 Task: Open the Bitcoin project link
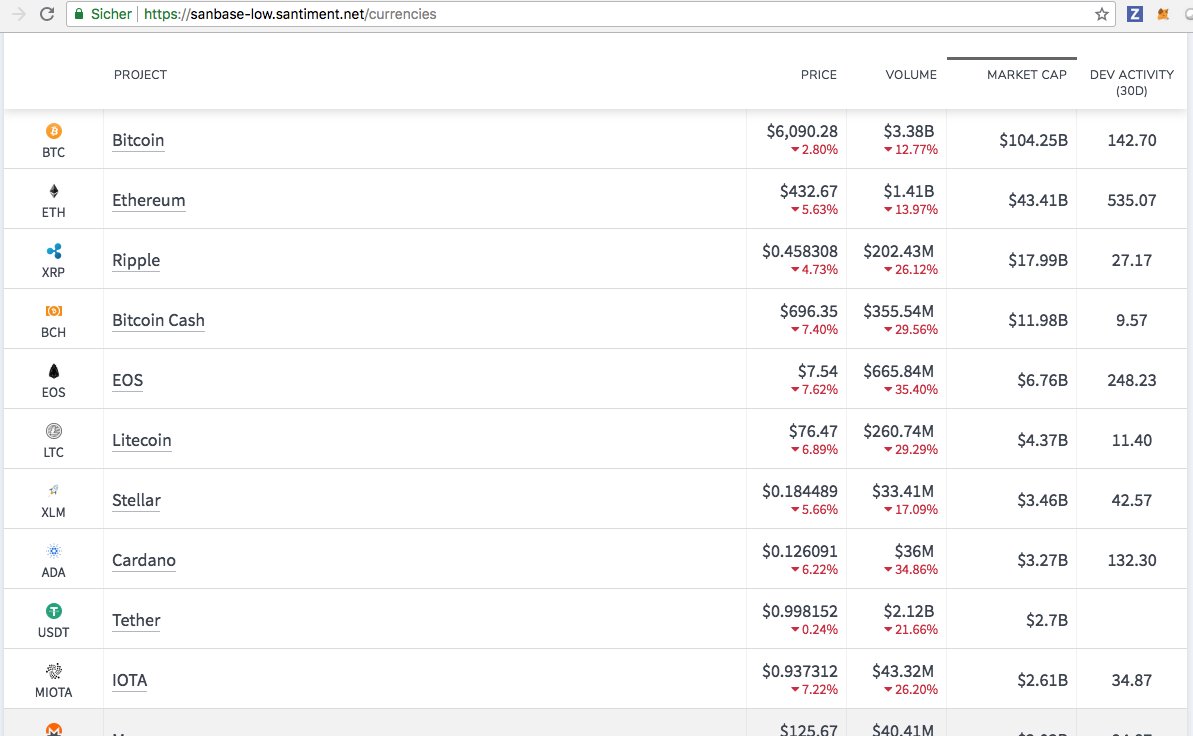(138, 140)
